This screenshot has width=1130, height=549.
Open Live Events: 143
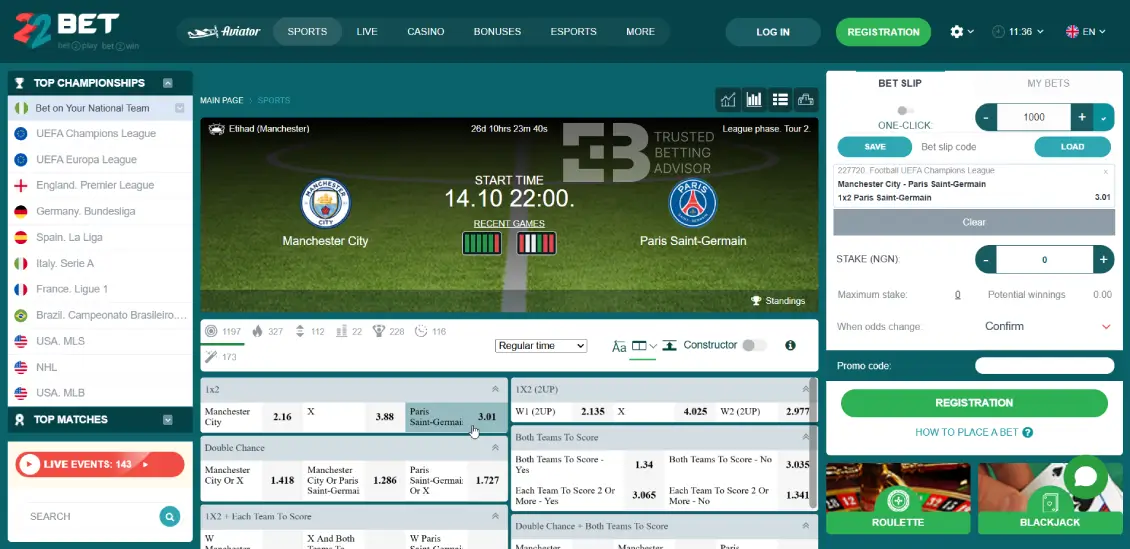point(99,464)
